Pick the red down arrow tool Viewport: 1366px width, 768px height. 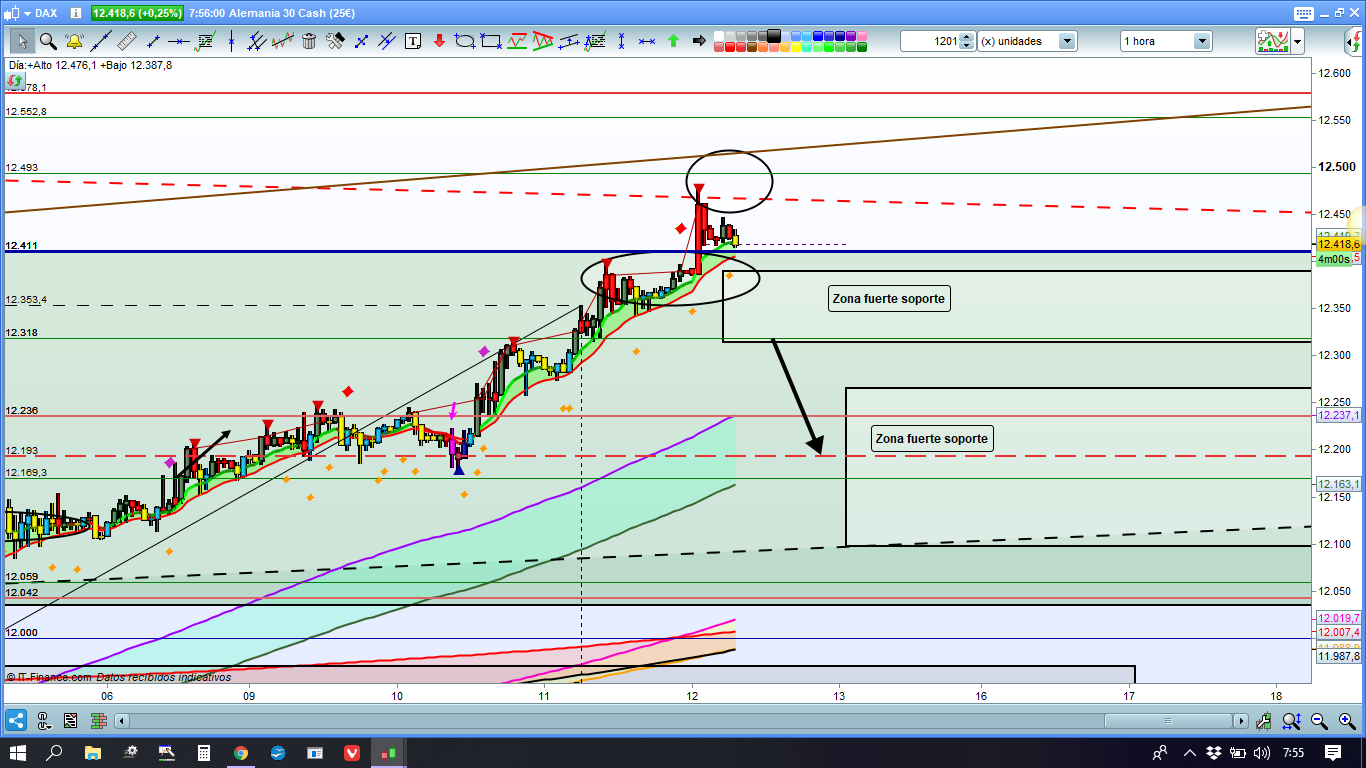pos(439,41)
